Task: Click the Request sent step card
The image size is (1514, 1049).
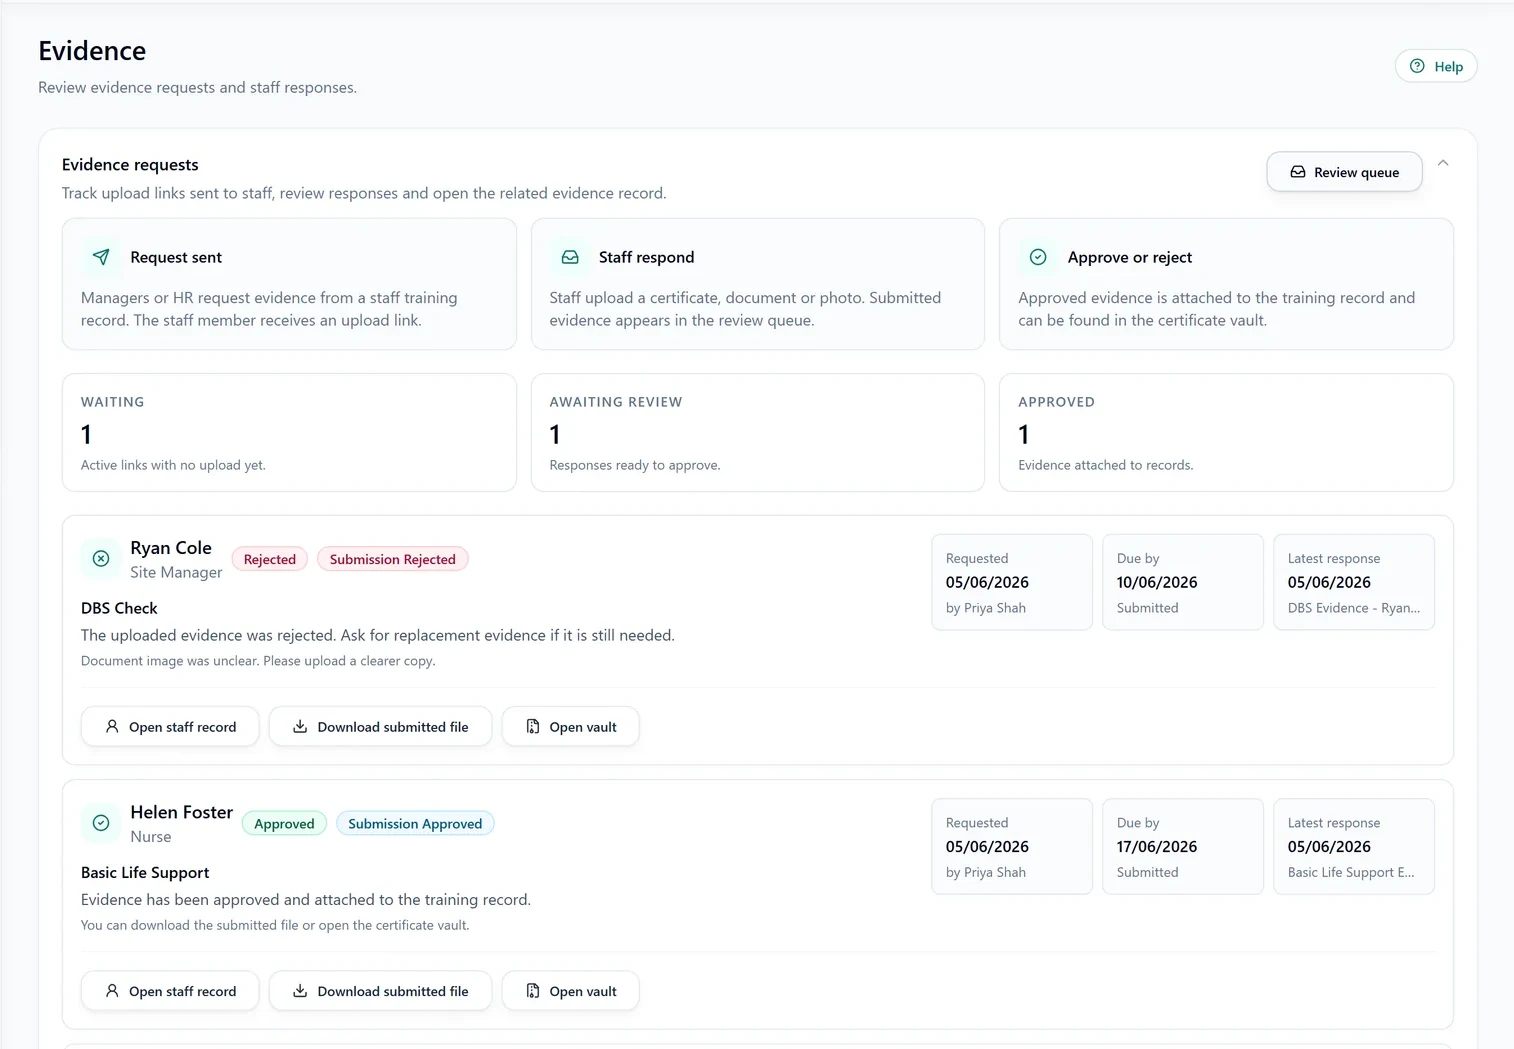Action: pyautogui.click(x=289, y=284)
